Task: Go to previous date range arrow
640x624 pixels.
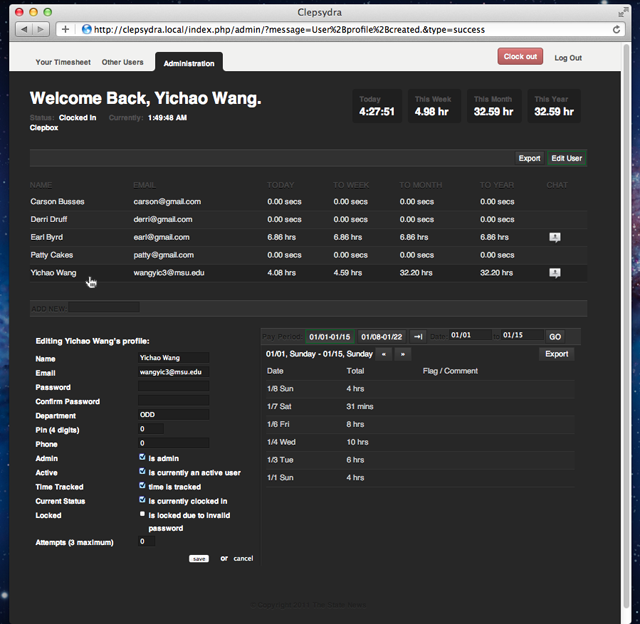Action: (384, 354)
